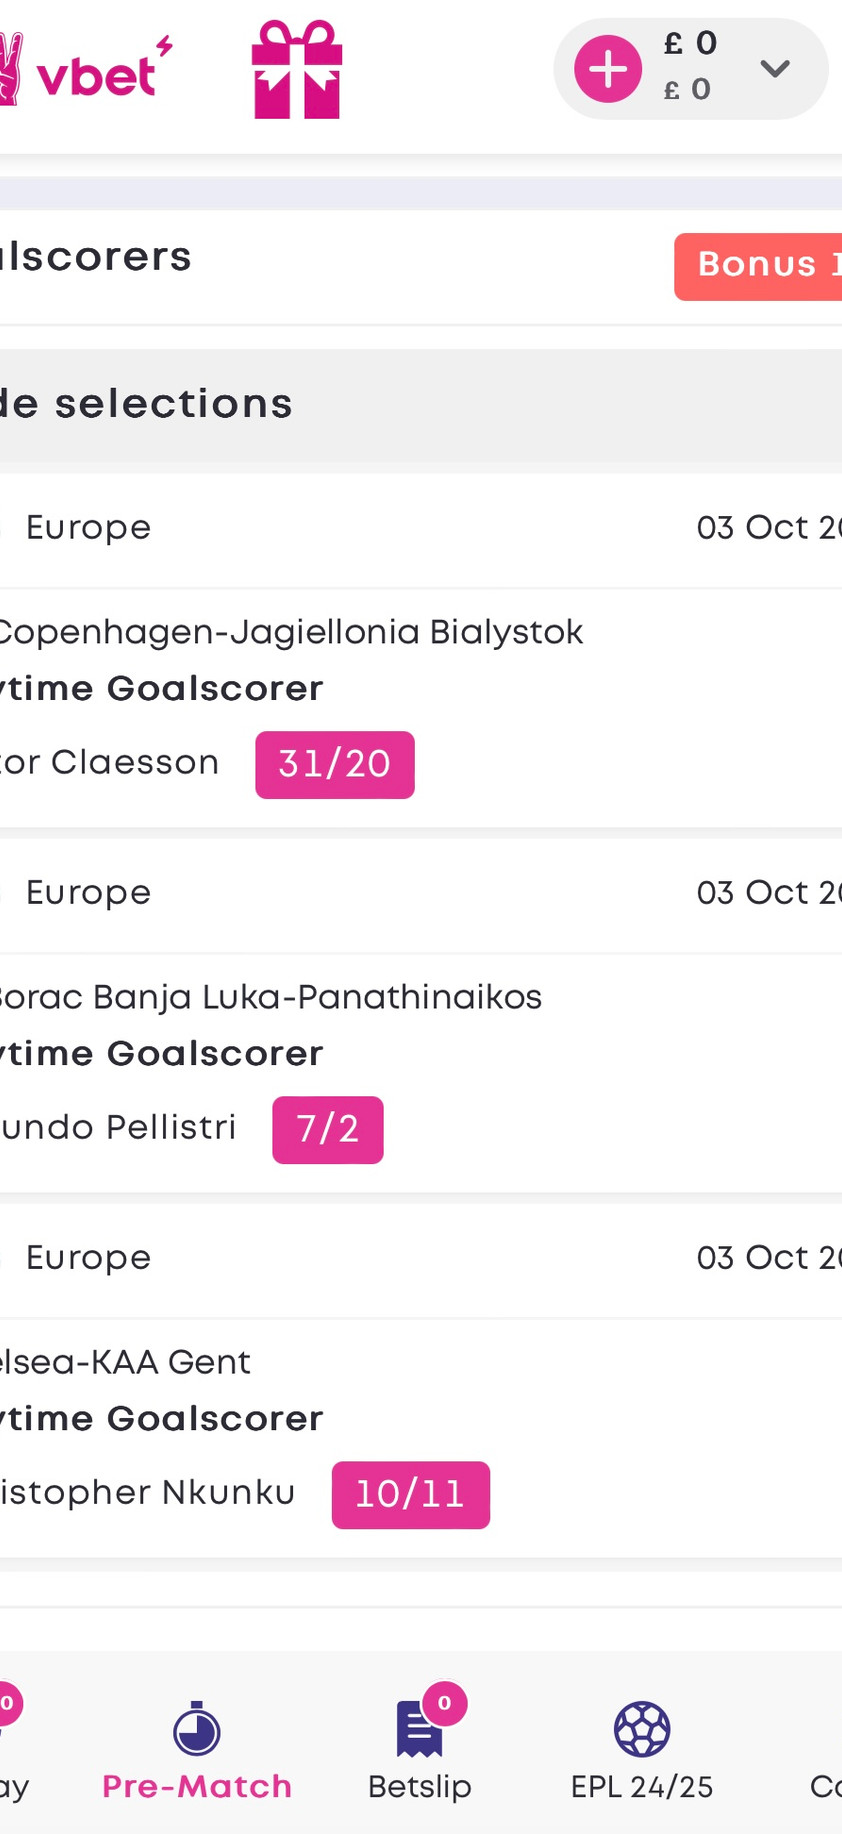Click the Betslip count badge
The height and width of the screenshot is (1834, 842).
click(445, 1704)
